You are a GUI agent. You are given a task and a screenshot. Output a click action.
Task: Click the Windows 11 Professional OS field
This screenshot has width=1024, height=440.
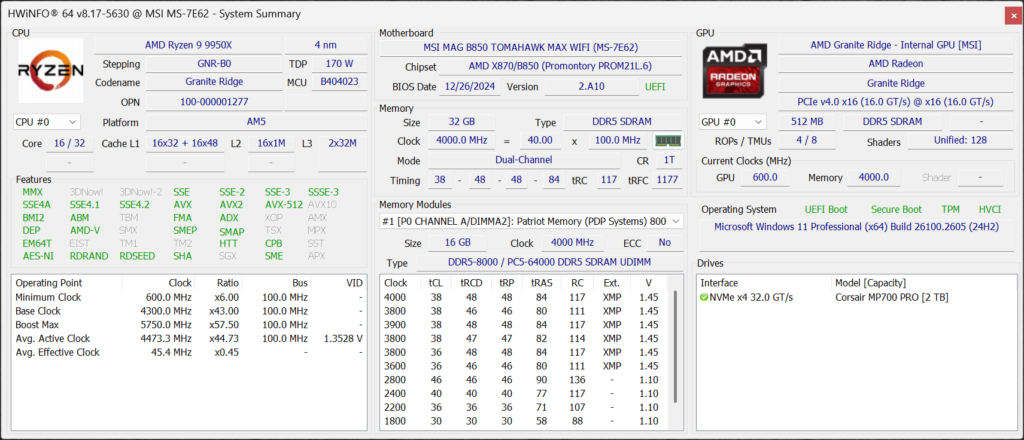pyautogui.click(x=855, y=227)
